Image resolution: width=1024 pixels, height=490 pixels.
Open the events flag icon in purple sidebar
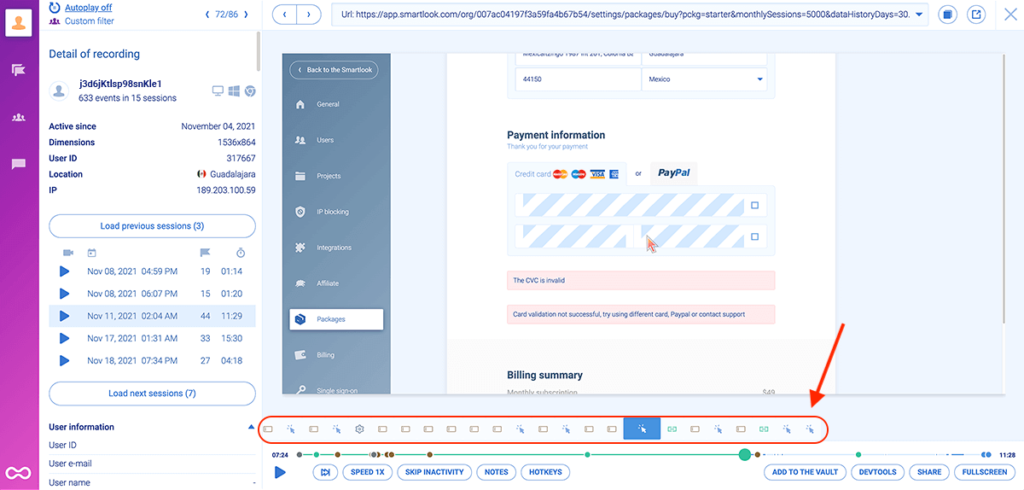(x=18, y=70)
